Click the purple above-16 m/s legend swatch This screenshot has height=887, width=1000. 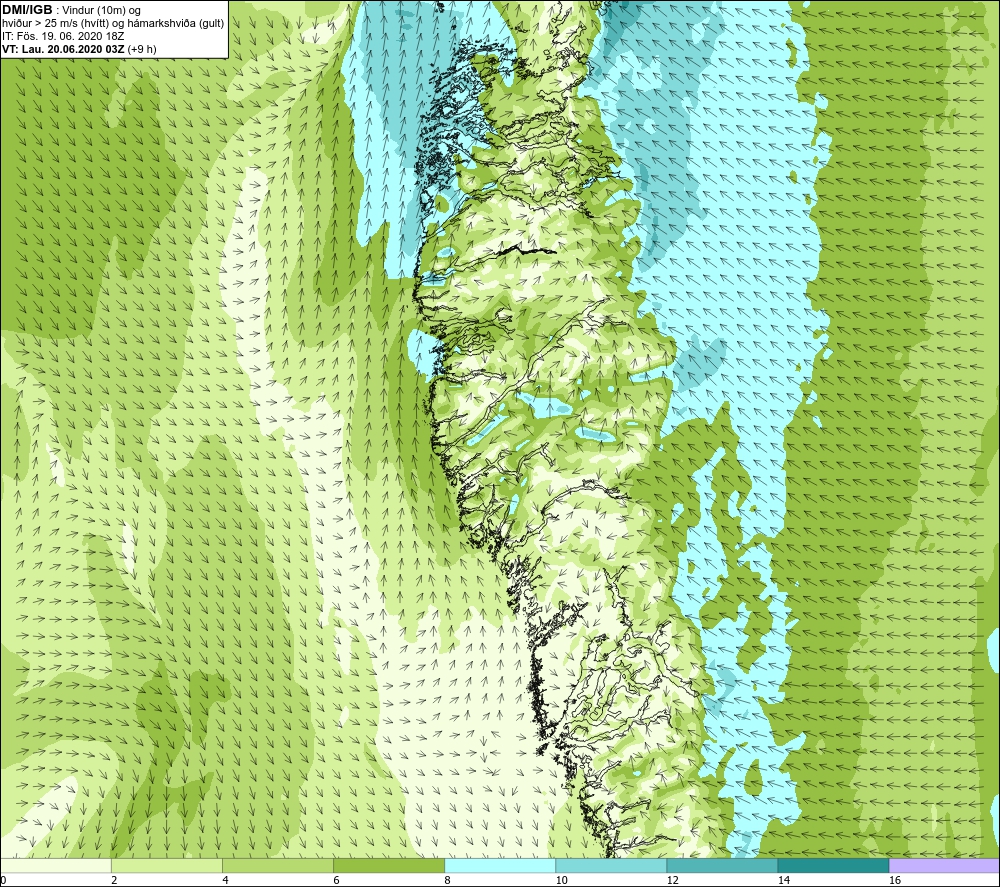(944, 865)
